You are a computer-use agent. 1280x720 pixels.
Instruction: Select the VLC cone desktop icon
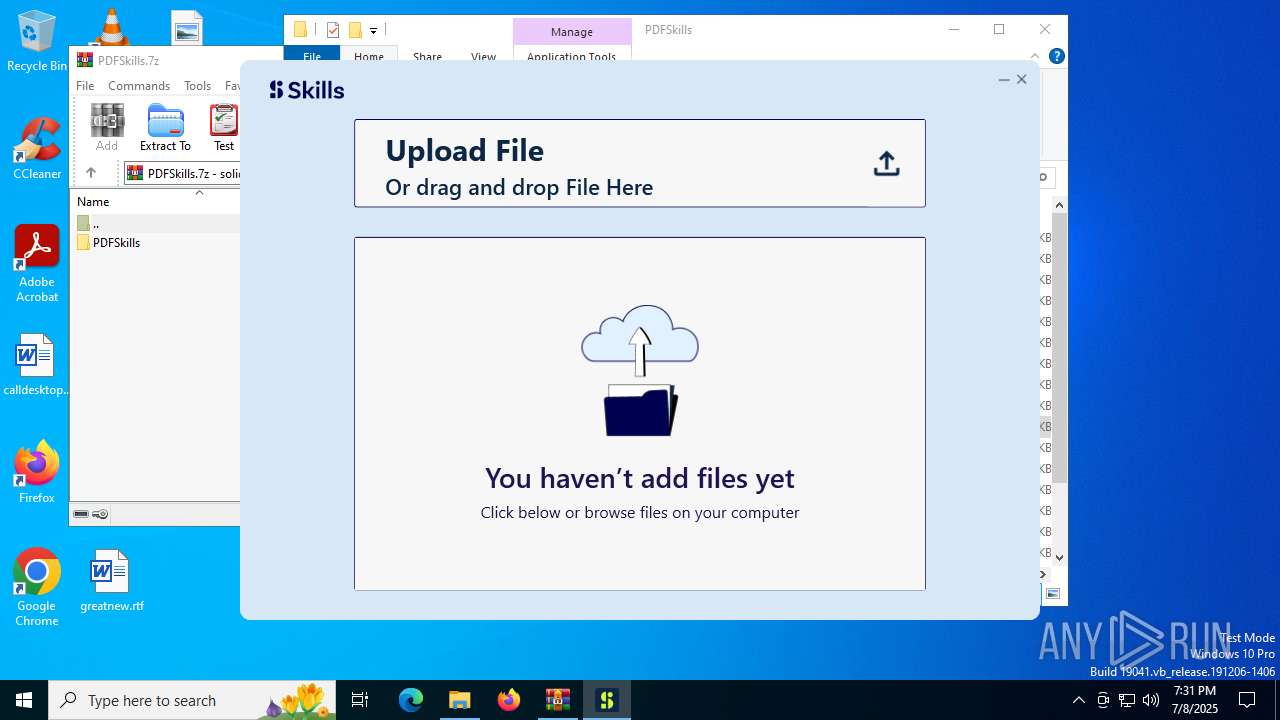coord(111,26)
